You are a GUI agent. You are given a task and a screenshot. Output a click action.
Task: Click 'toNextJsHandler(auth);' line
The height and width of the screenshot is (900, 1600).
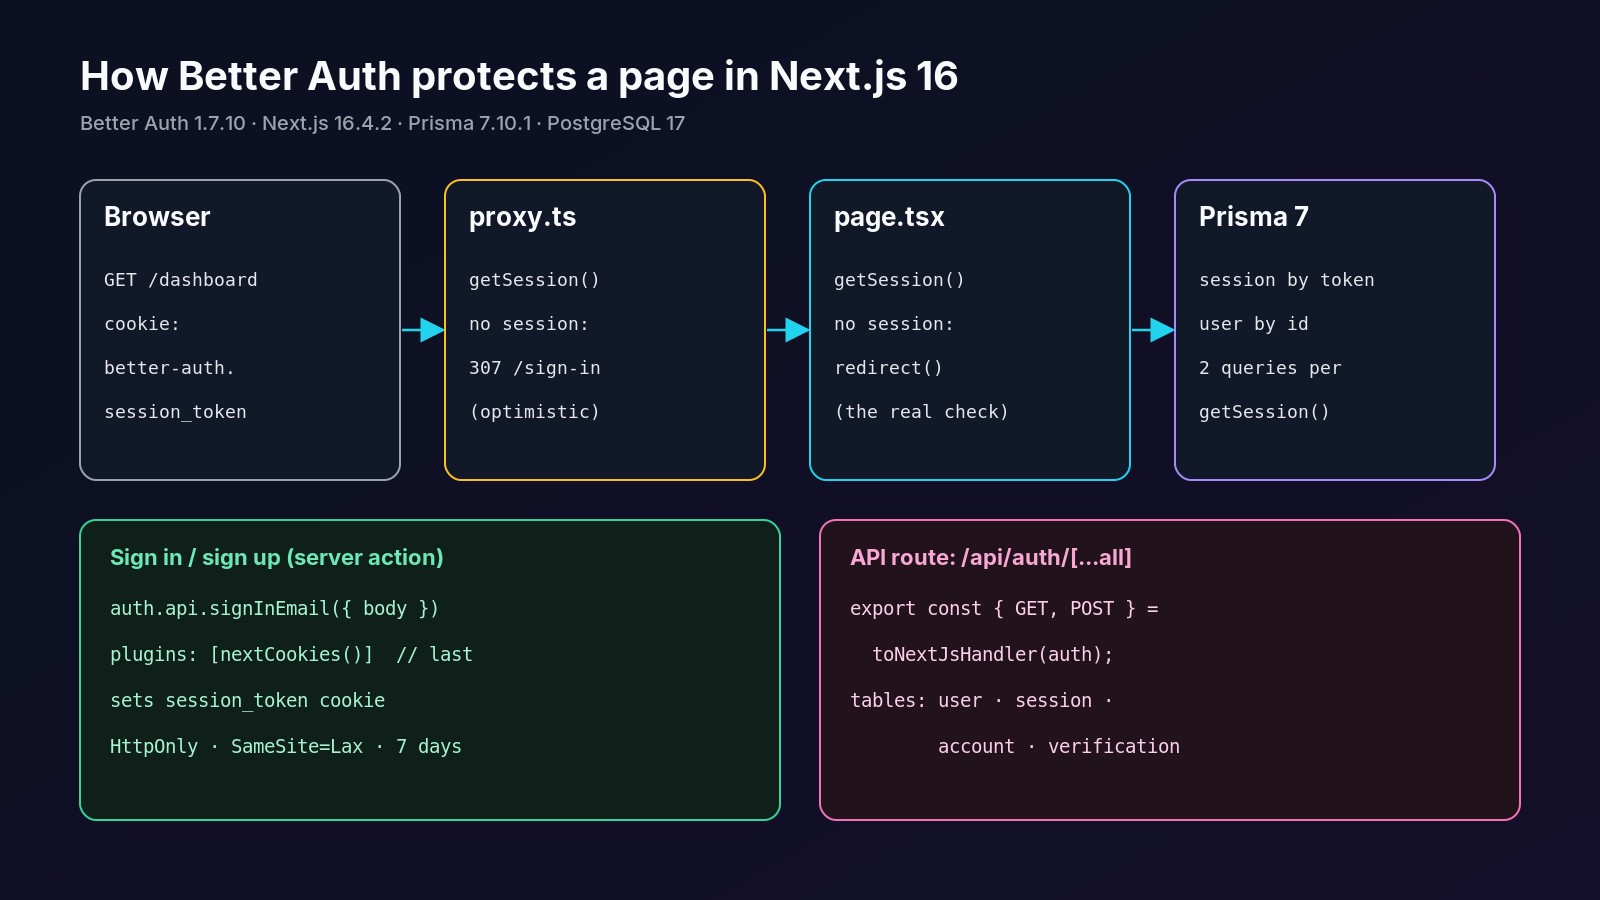tap(992, 655)
